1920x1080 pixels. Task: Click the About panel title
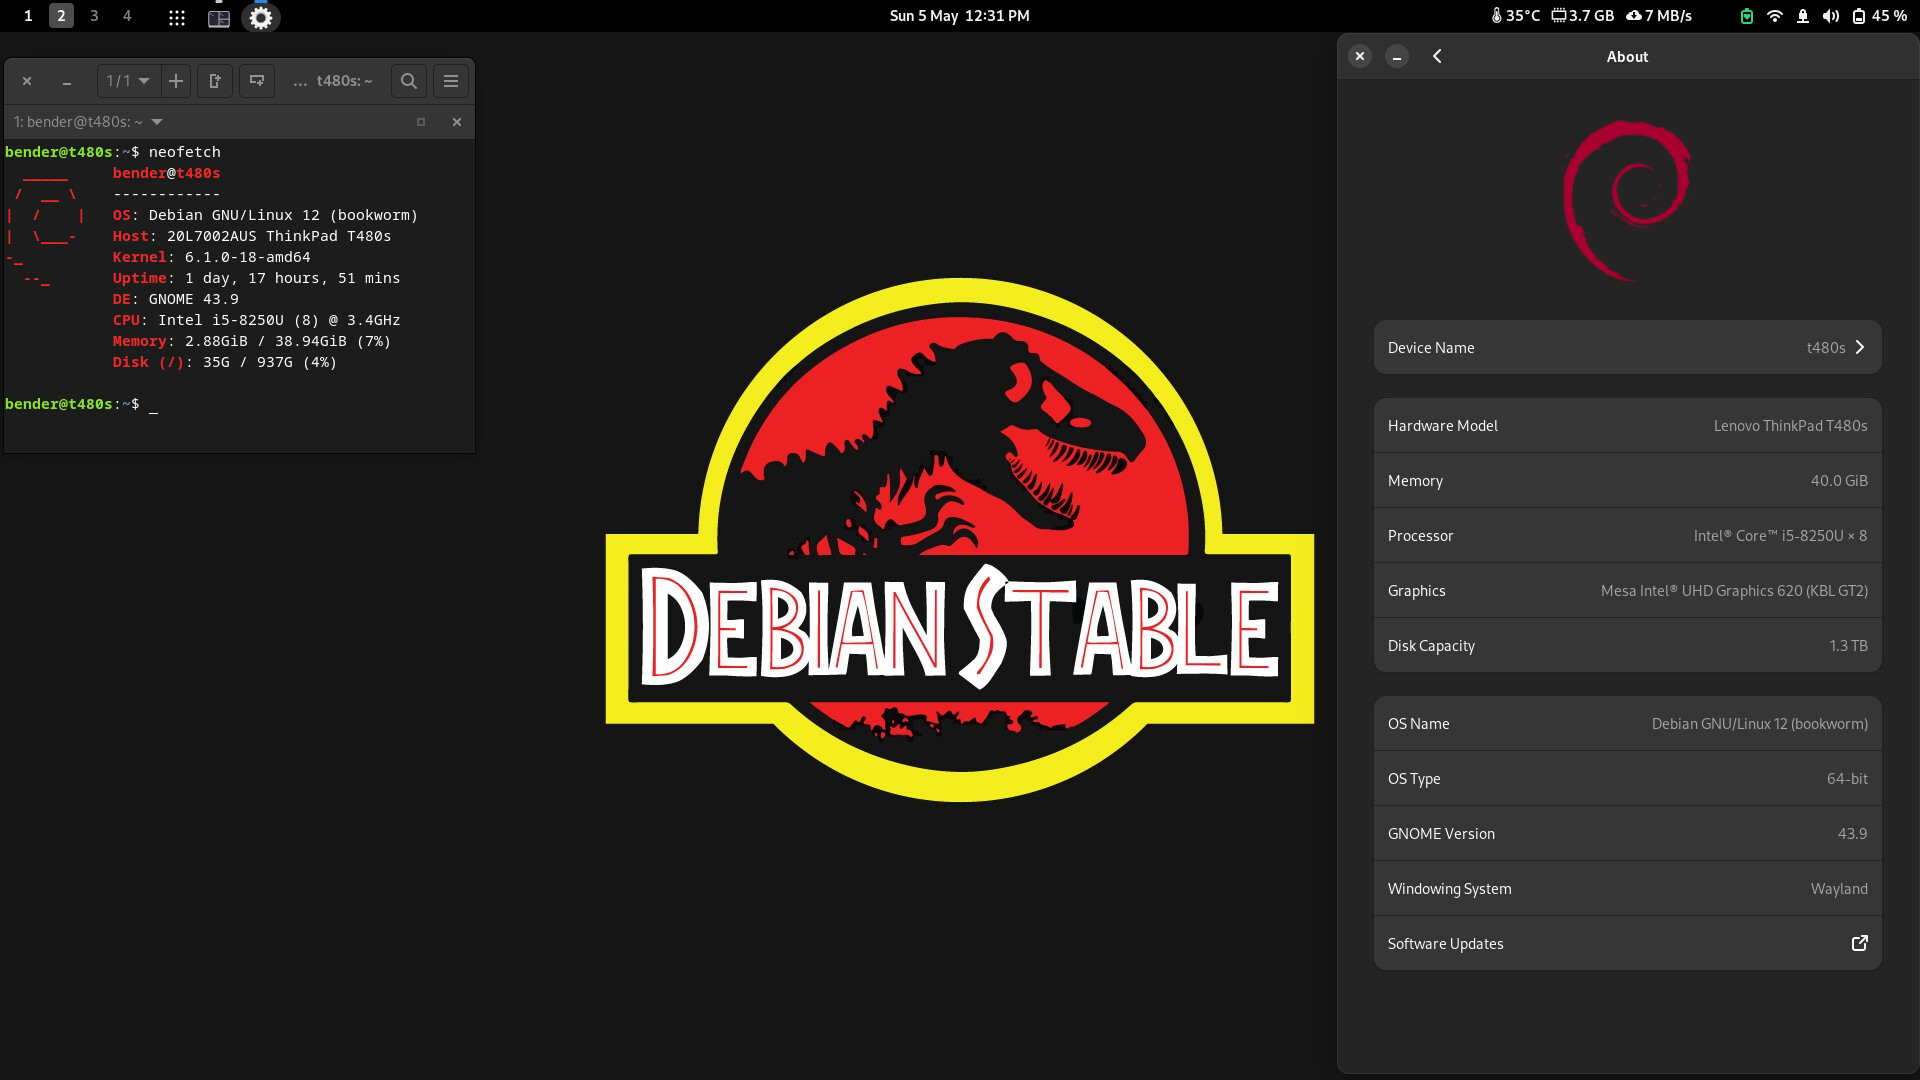(x=1627, y=57)
